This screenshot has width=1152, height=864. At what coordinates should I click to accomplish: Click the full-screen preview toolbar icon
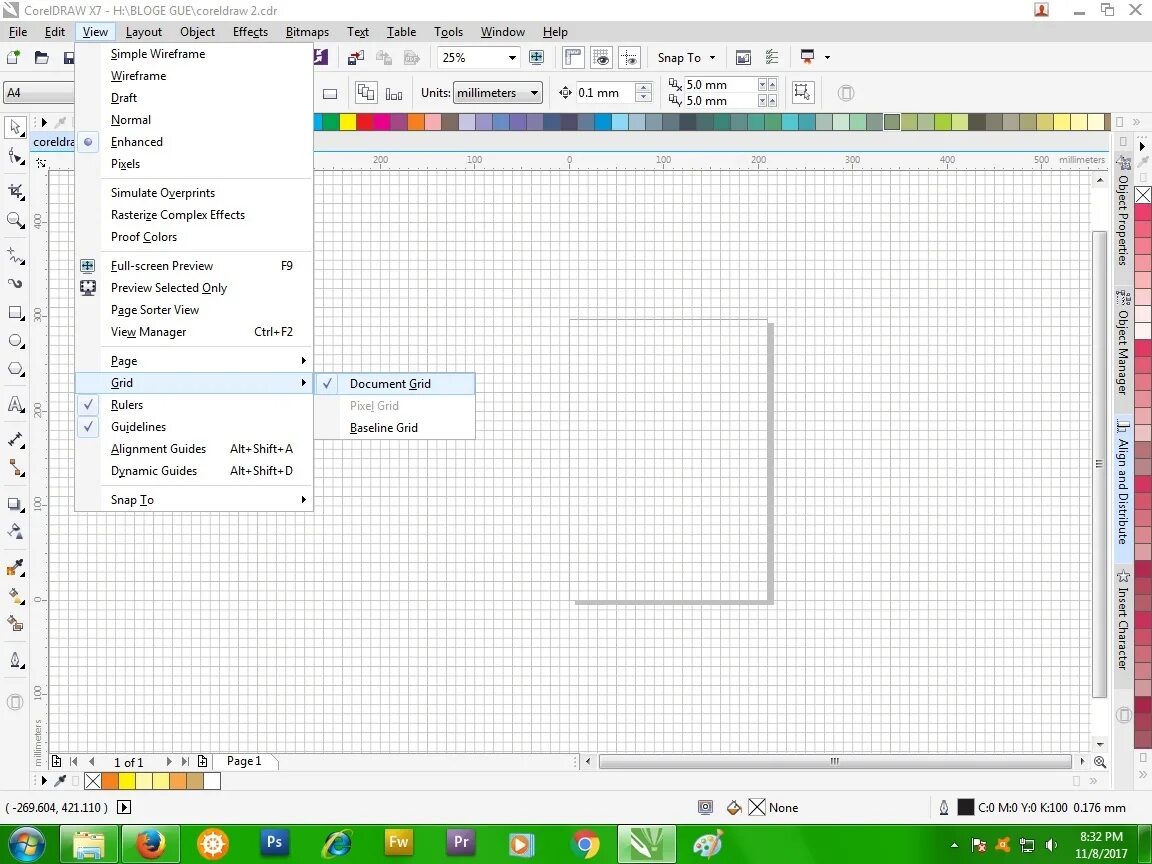point(536,57)
